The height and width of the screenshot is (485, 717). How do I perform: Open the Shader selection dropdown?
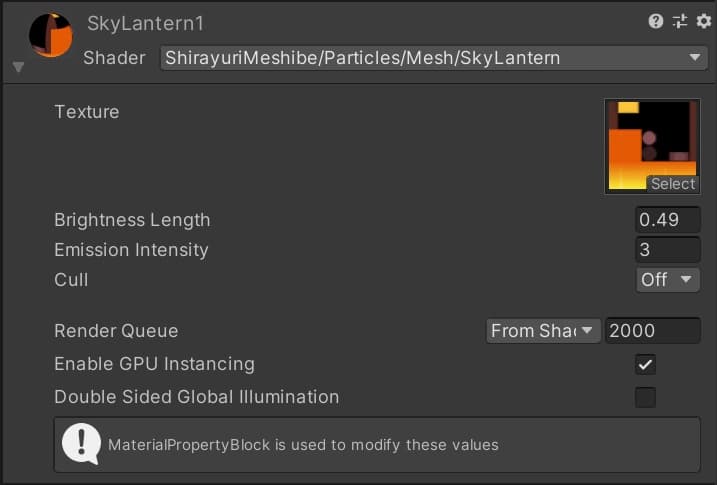tap(434, 58)
